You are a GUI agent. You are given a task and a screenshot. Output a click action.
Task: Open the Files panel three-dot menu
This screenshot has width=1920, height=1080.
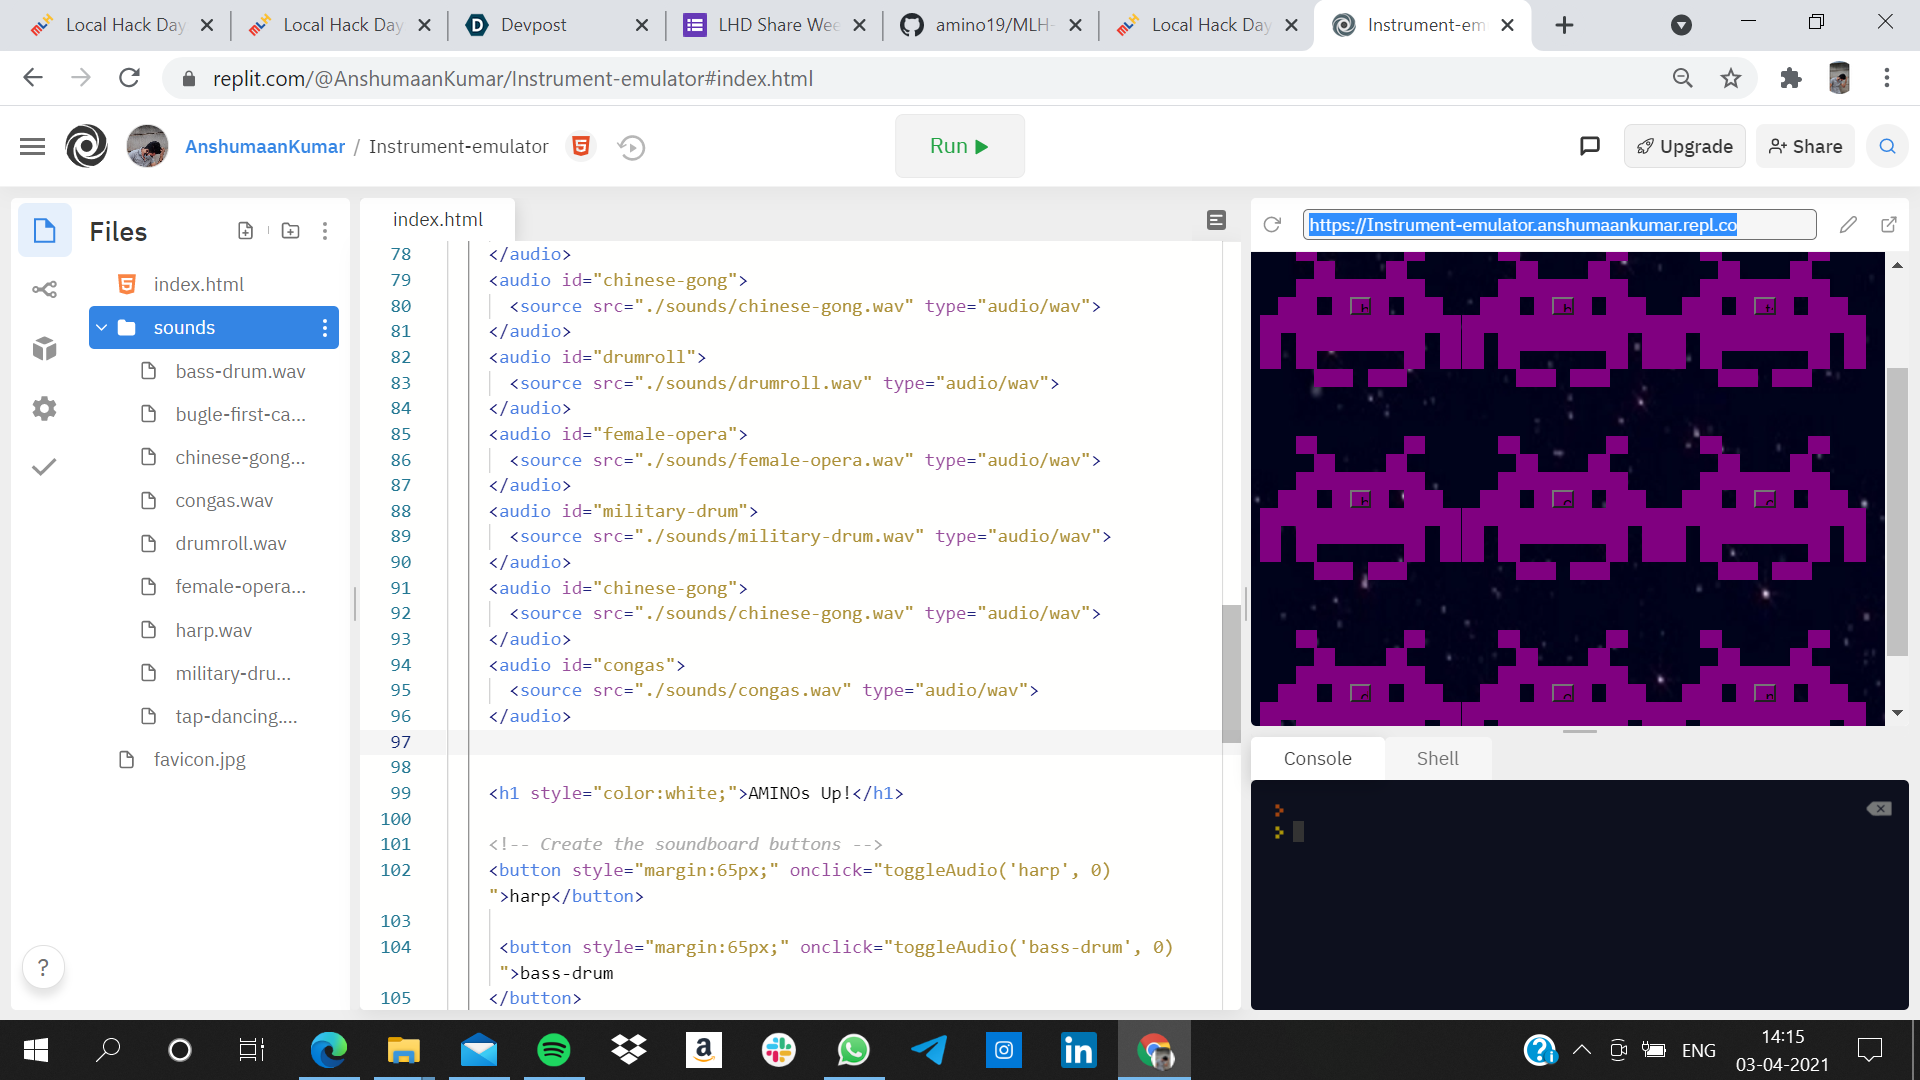[x=325, y=231]
